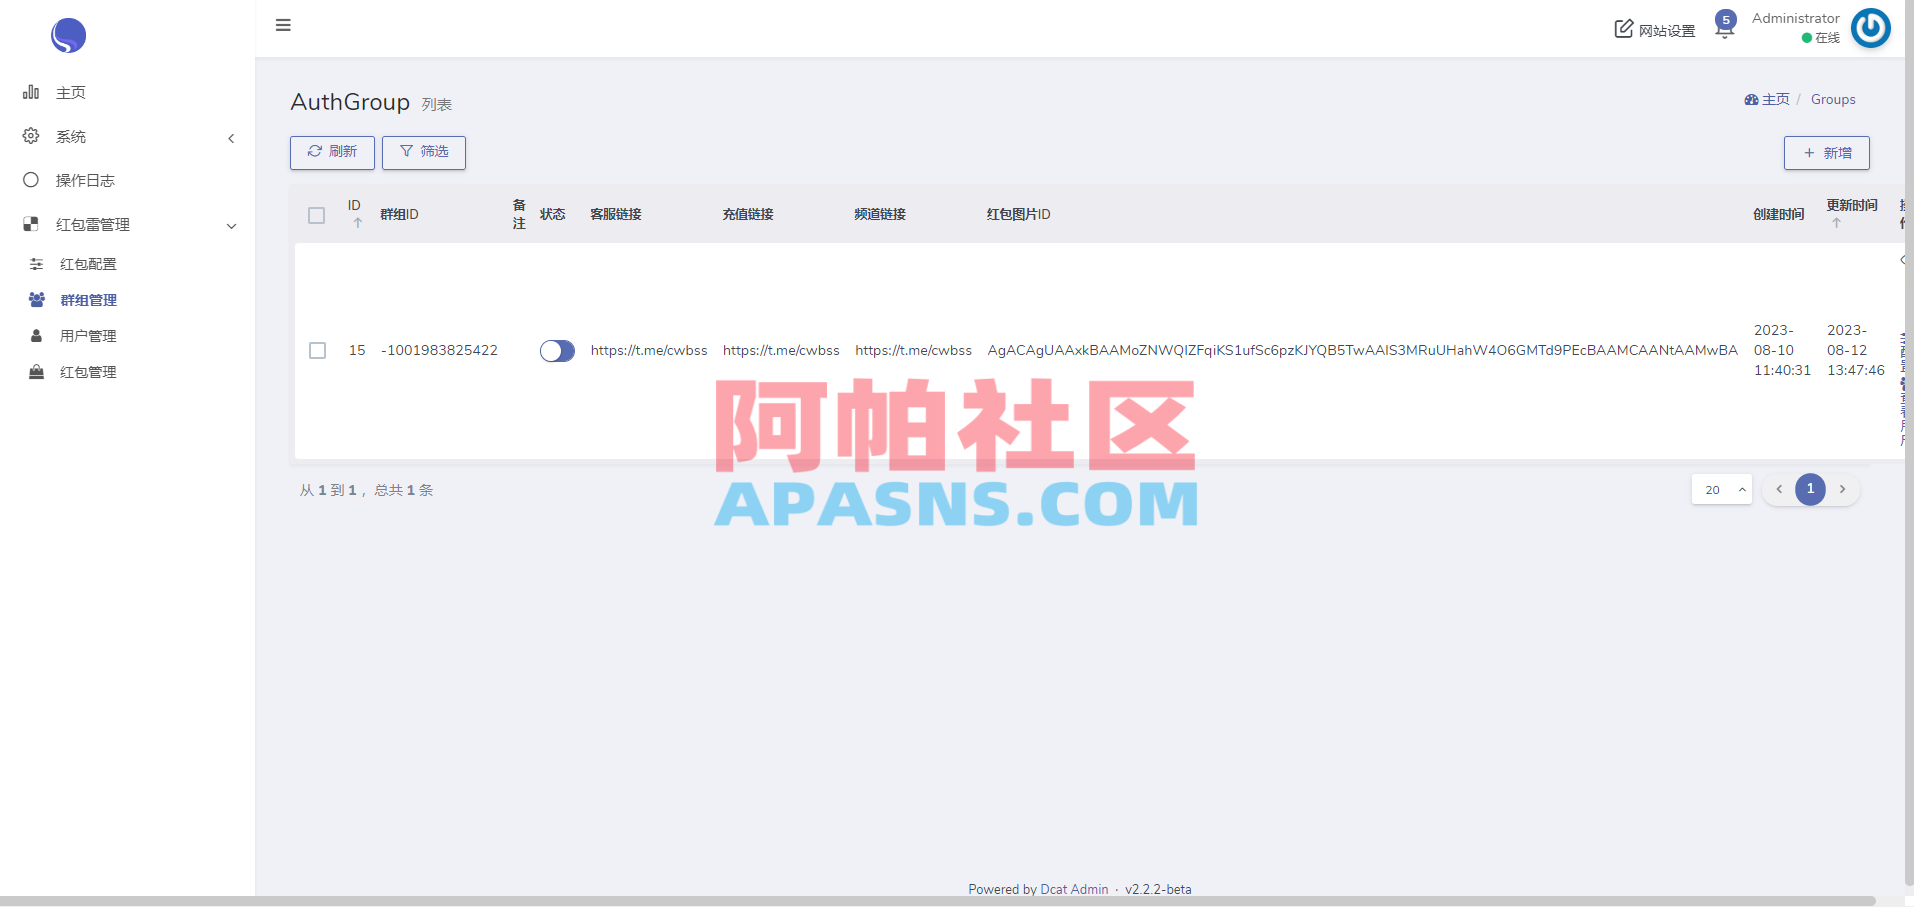Select page 1 in pagination
This screenshot has width=1914, height=907.
point(1810,489)
